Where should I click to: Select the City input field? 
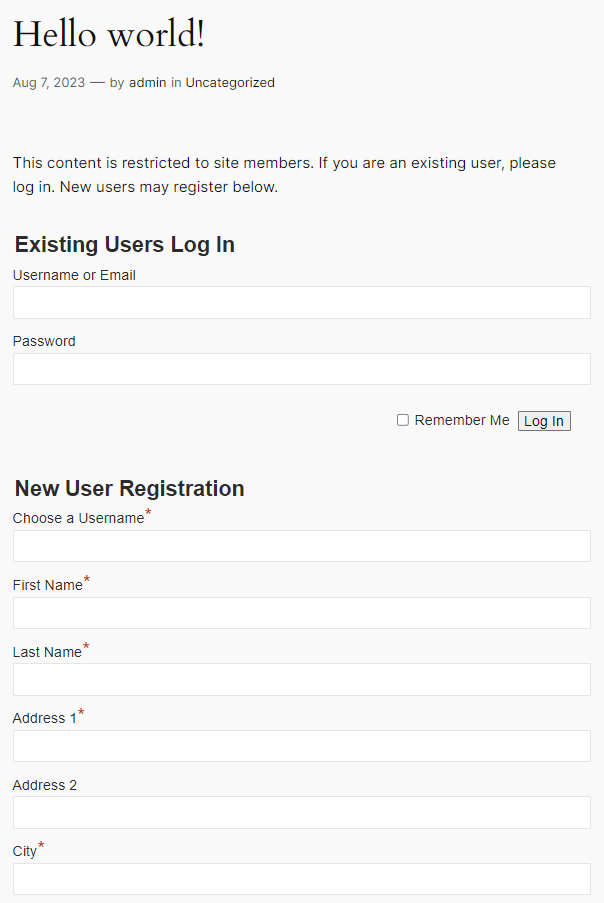pos(301,879)
